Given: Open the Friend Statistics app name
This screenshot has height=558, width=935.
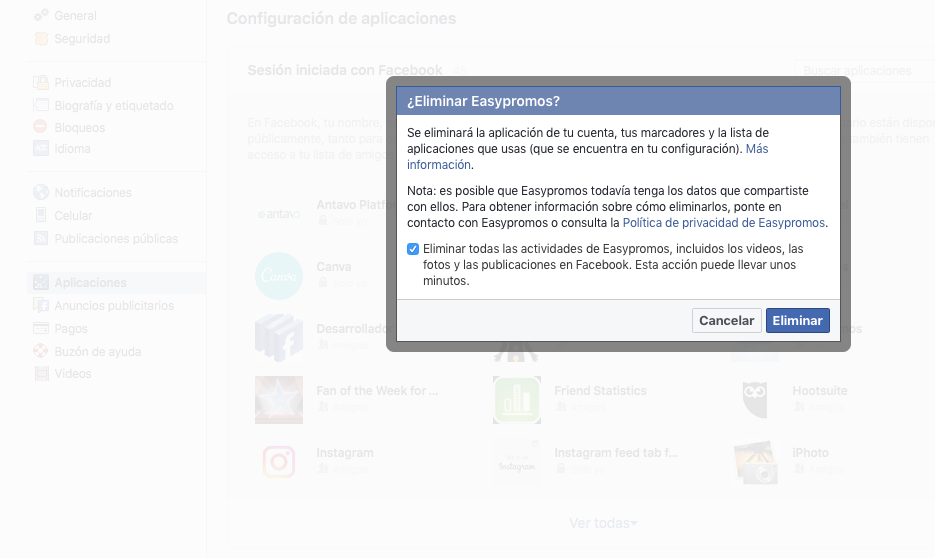Looking at the screenshot, I should pos(600,390).
